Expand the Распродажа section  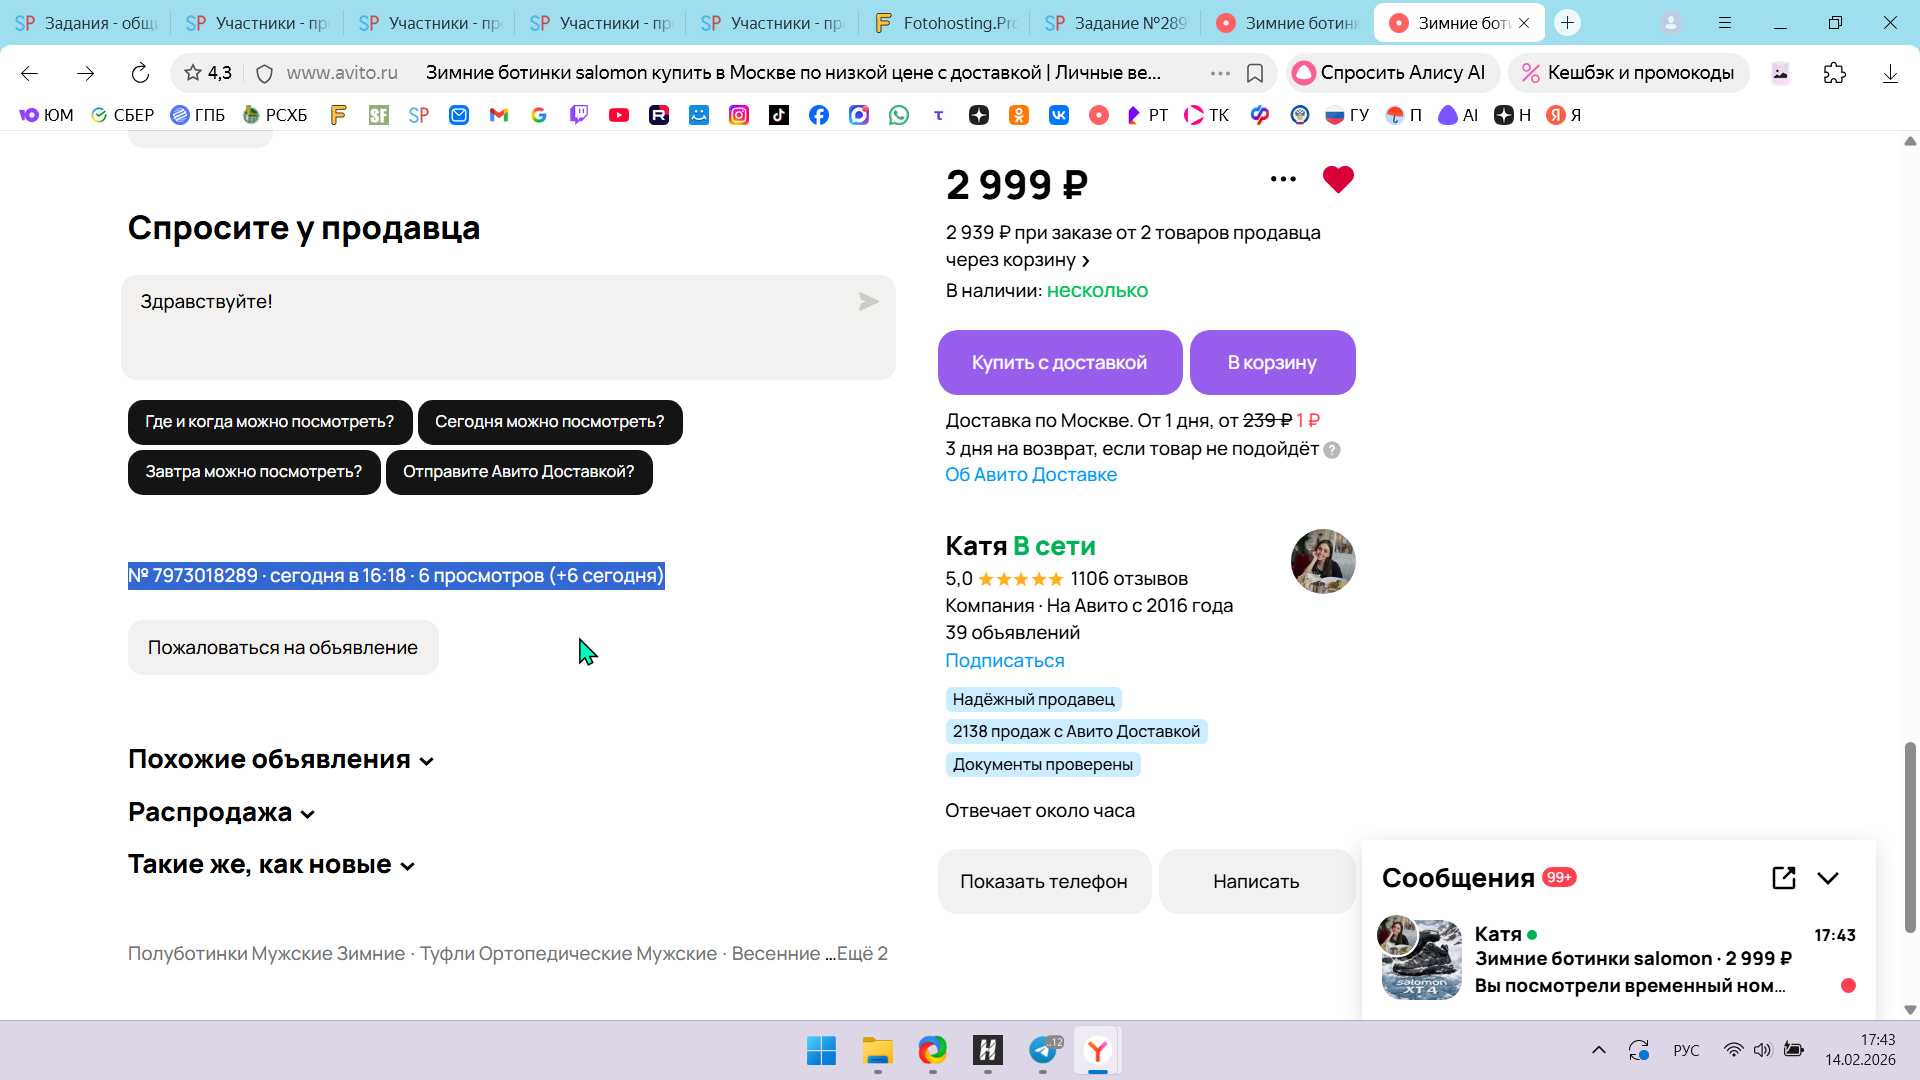coord(221,813)
